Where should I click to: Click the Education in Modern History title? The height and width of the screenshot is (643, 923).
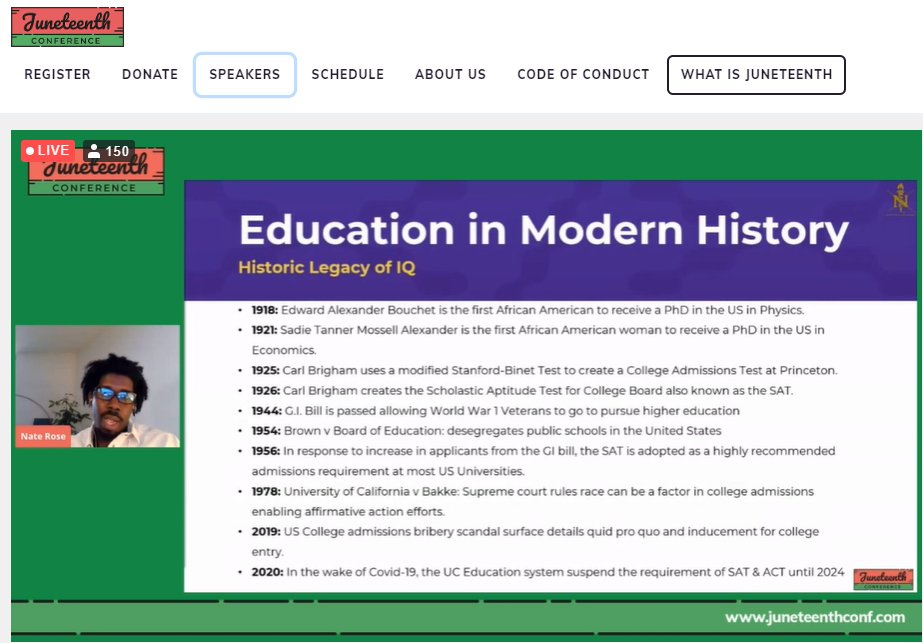point(543,230)
